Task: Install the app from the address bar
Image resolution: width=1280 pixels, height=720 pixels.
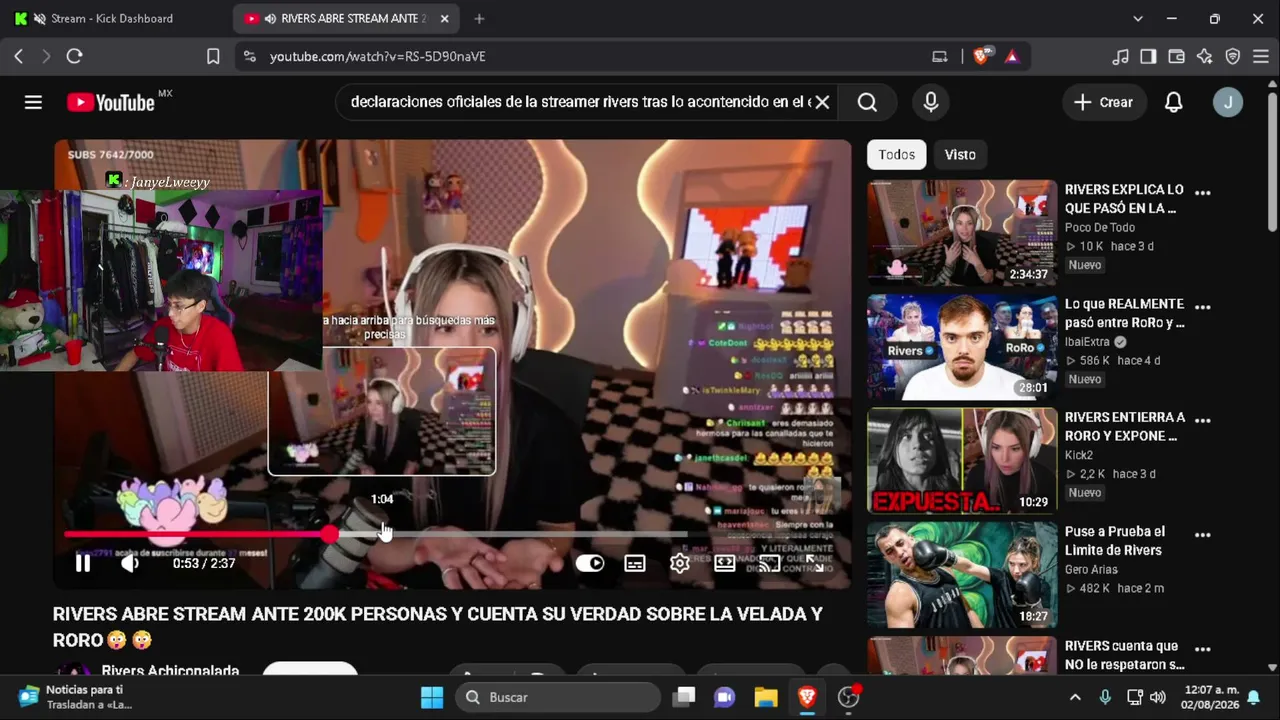Action: [x=939, y=56]
